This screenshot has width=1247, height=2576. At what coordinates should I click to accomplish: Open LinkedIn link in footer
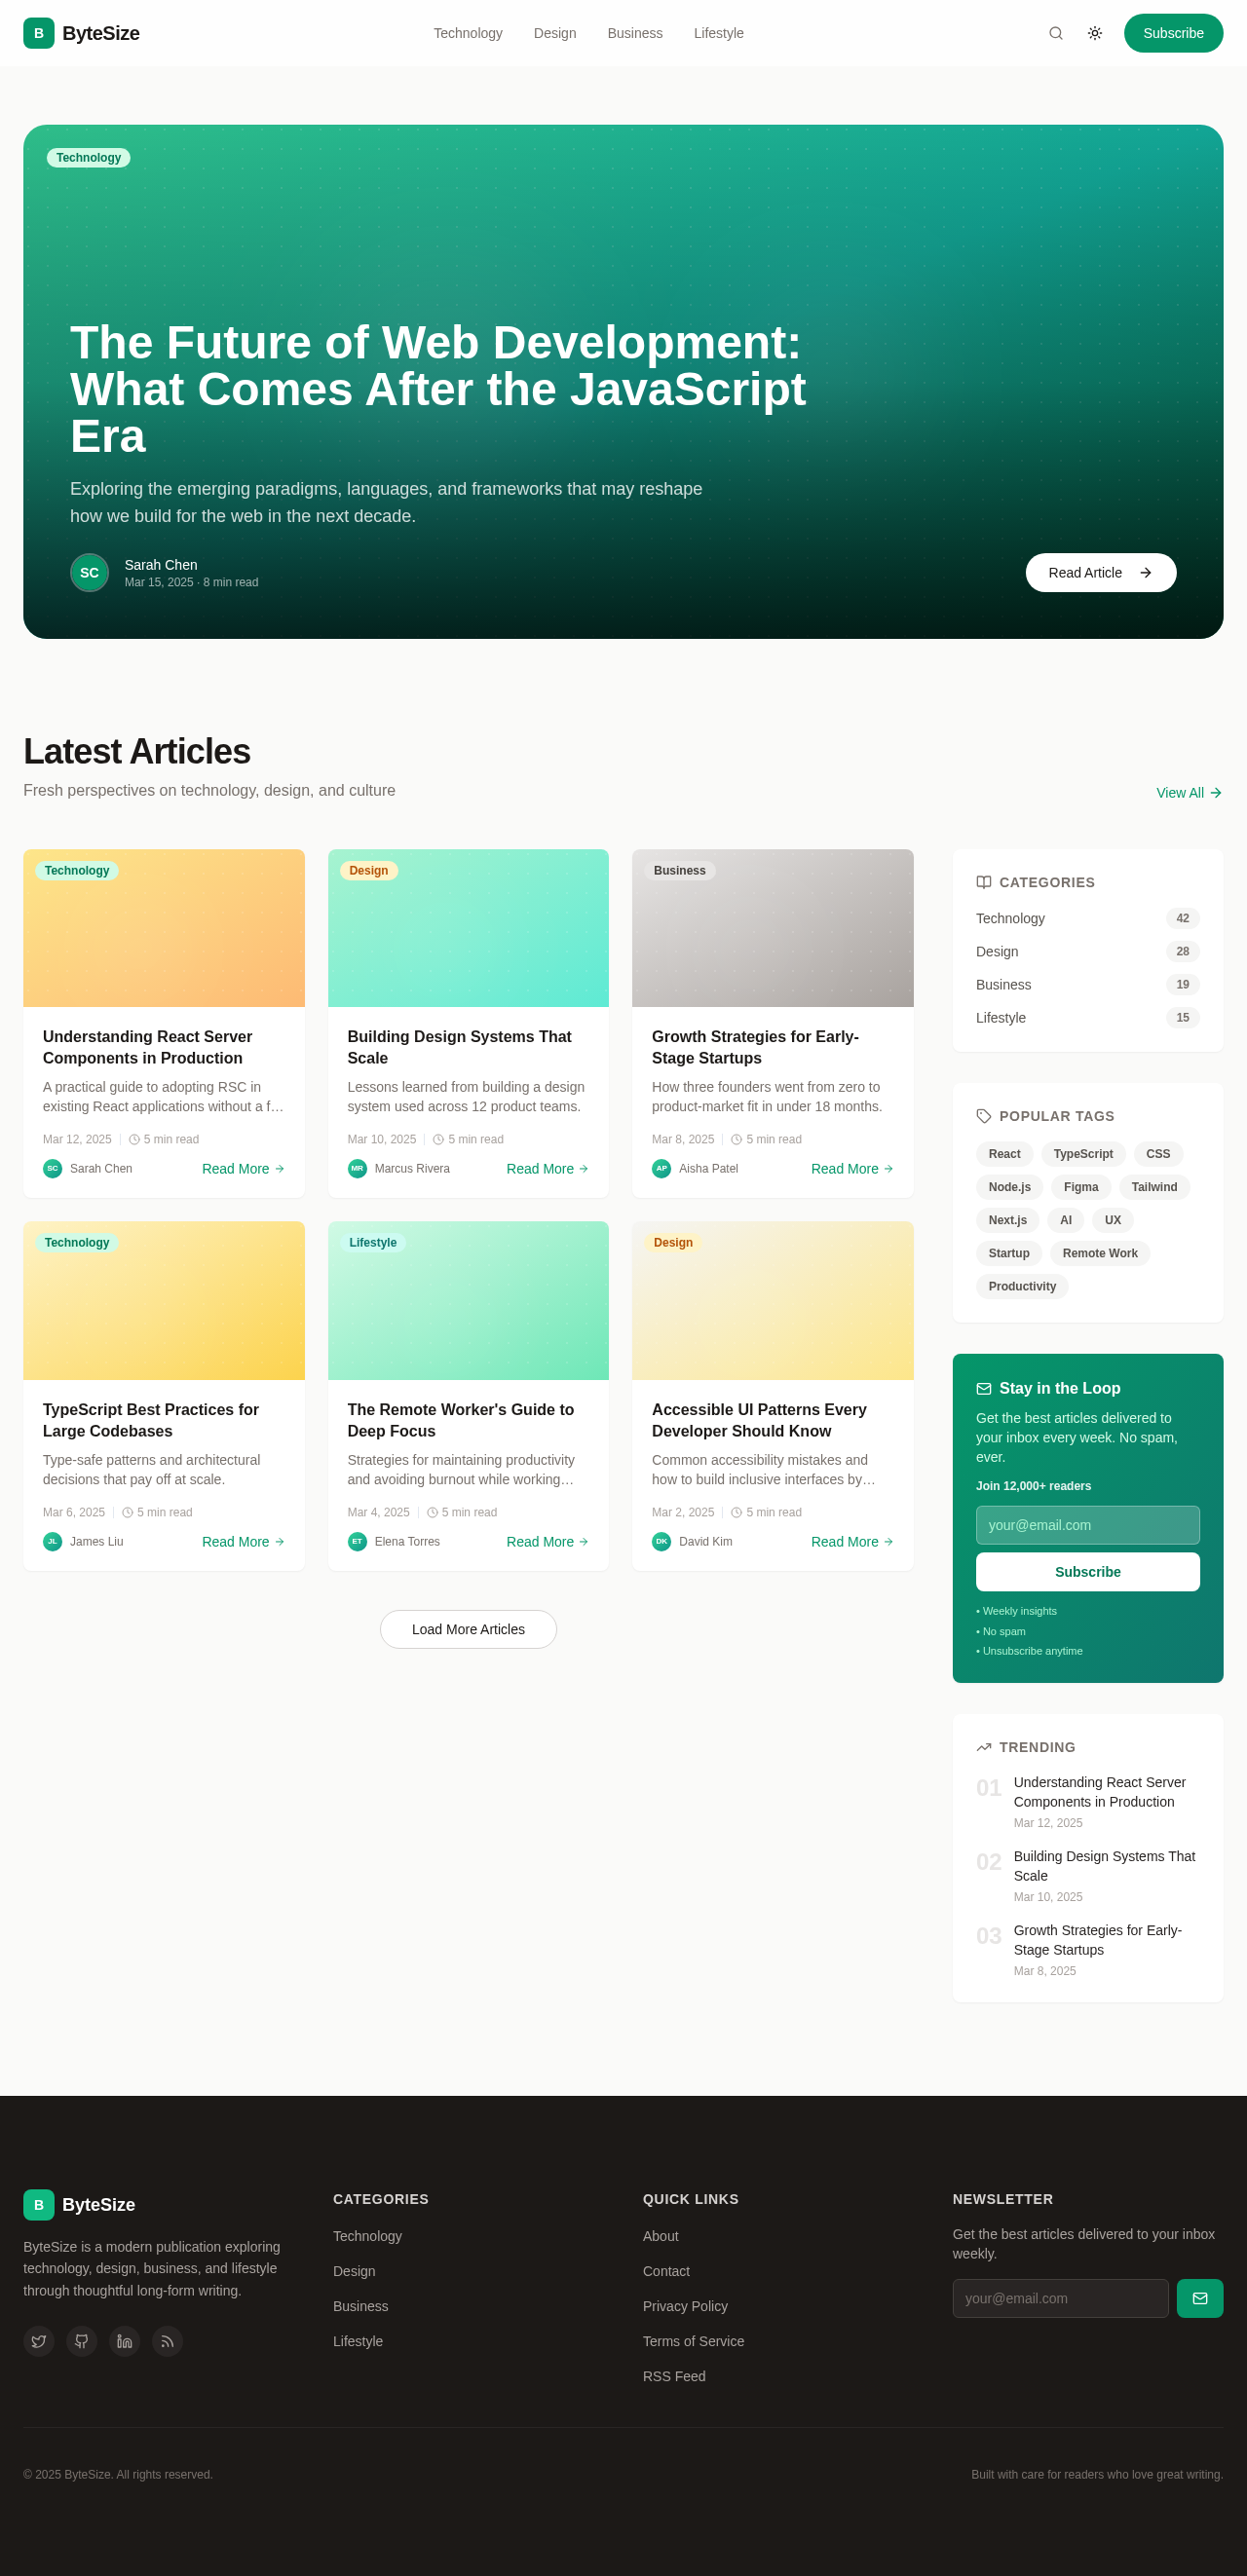pos(124,2341)
